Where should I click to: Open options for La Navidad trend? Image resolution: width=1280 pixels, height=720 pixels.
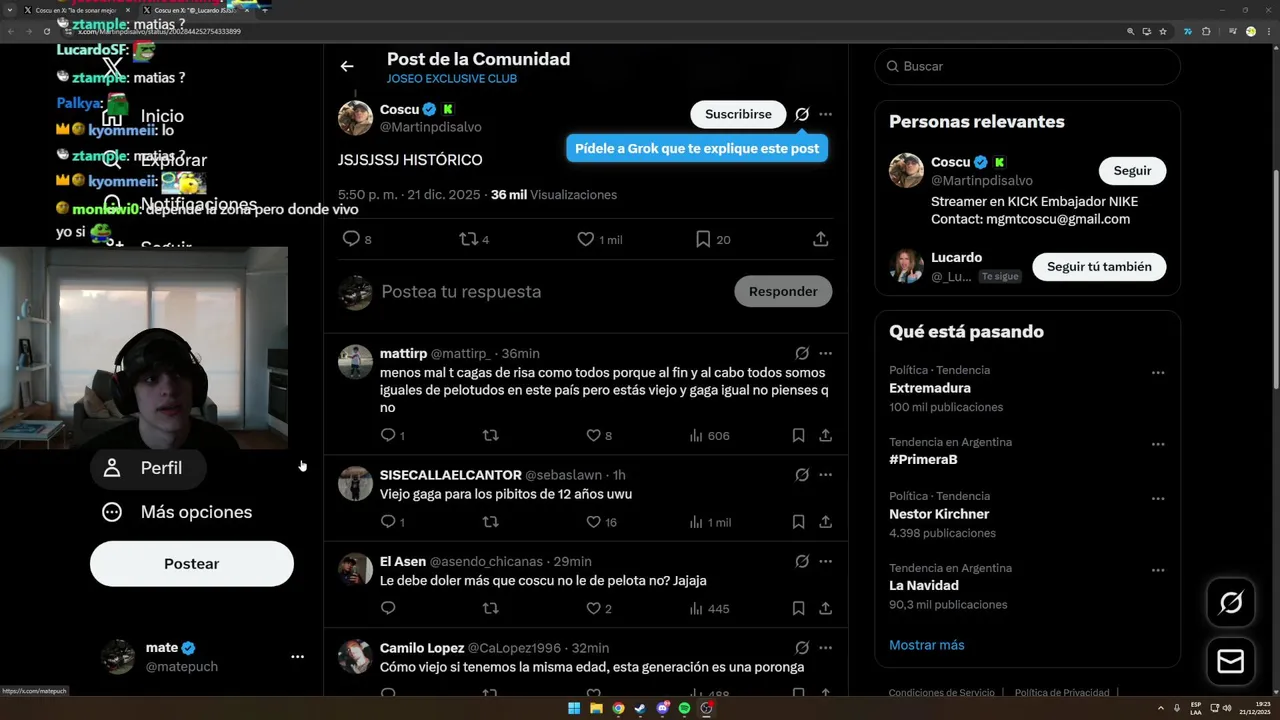coord(1157,571)
